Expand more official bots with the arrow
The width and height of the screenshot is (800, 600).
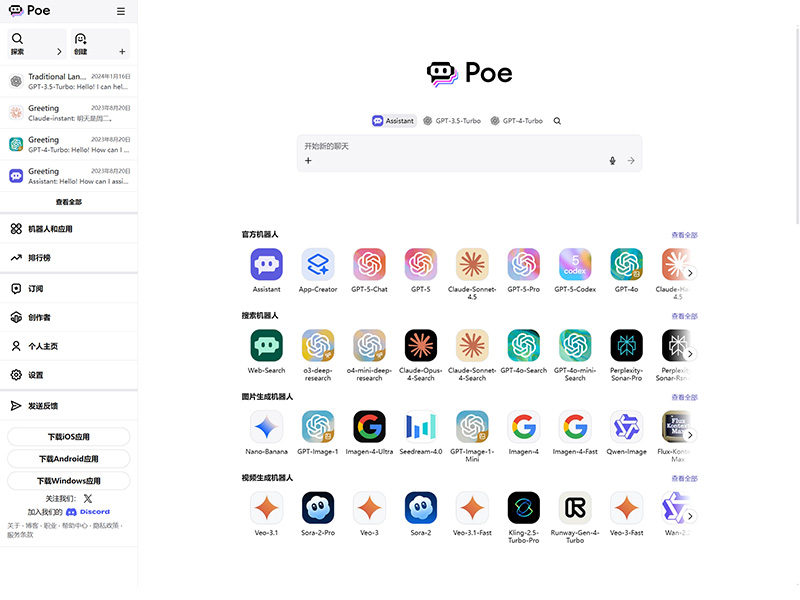690,271
